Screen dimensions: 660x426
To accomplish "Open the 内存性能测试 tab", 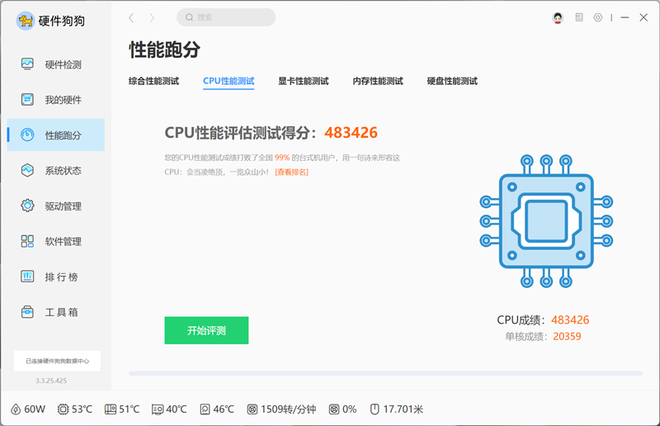I will coord(377,81).
